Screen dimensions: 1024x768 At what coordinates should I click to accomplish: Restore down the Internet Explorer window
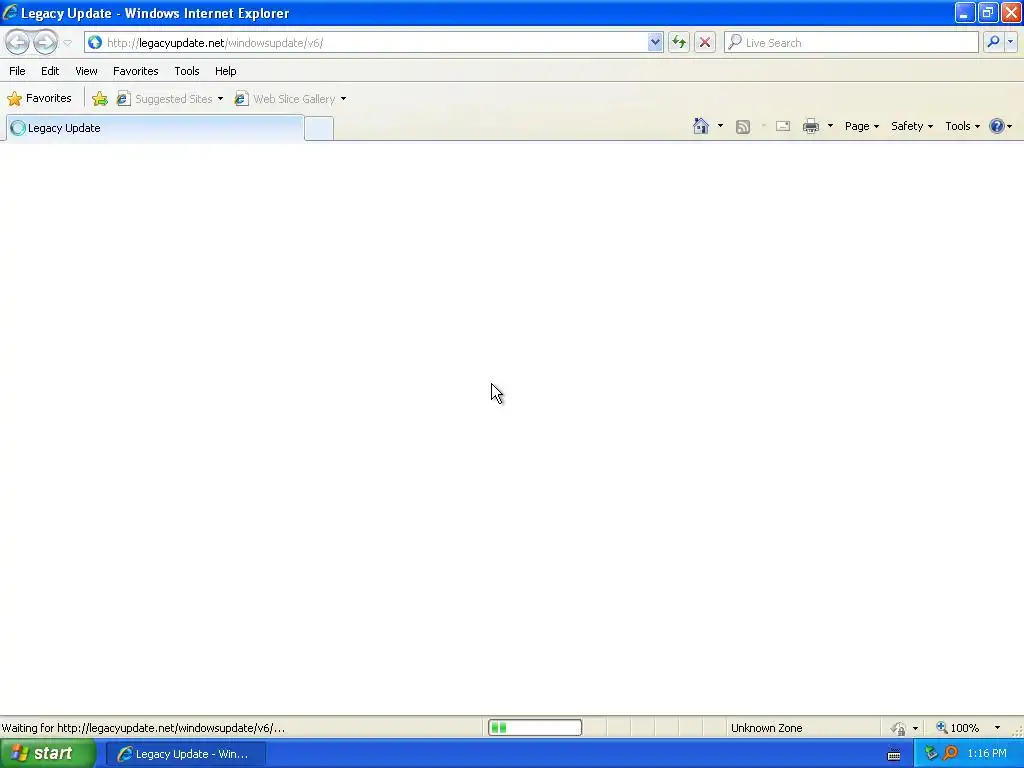pyautogui.click(x=988, y=12)
